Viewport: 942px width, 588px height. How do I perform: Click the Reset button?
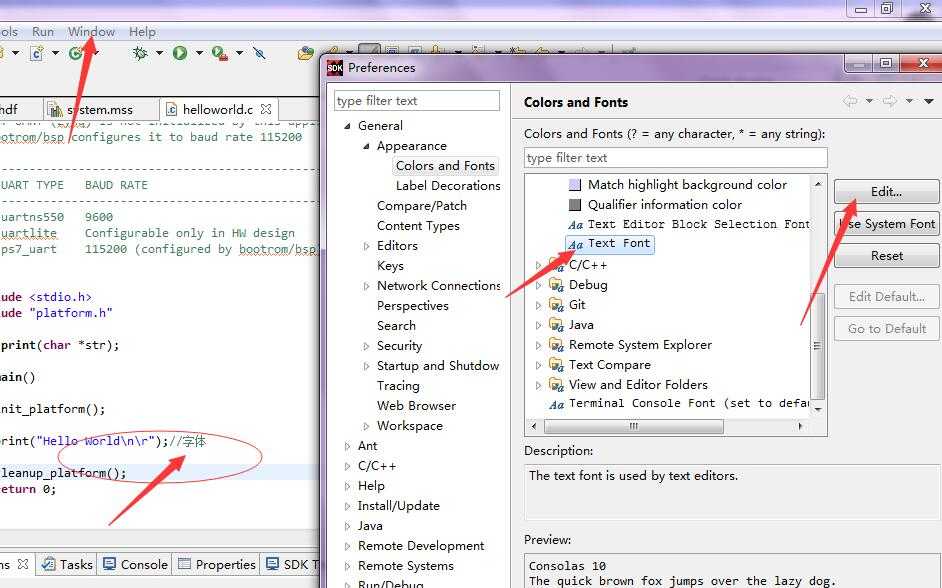pos(886,255)
